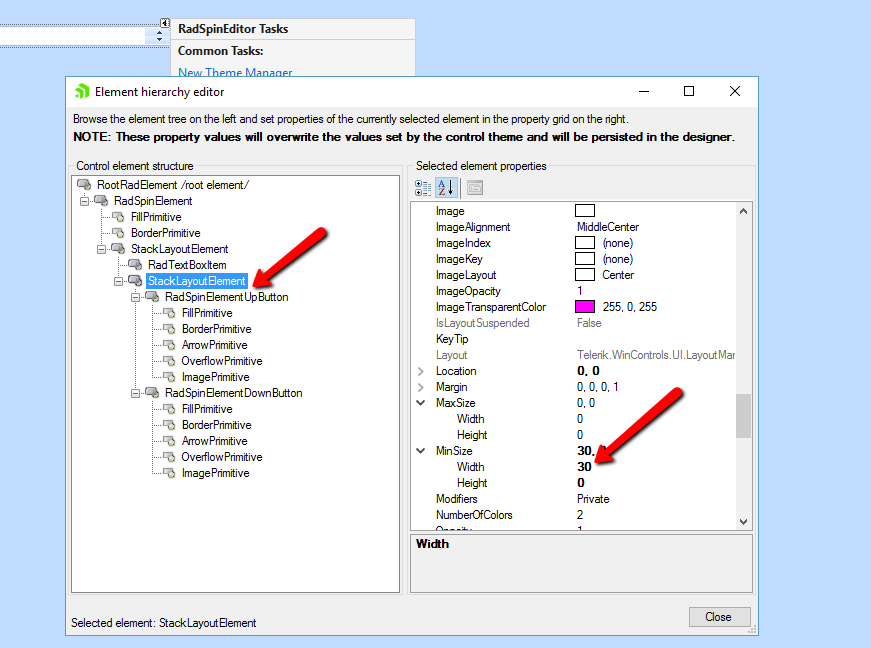Collapse the first StackLayoutElement node

[x=102, y=249]
